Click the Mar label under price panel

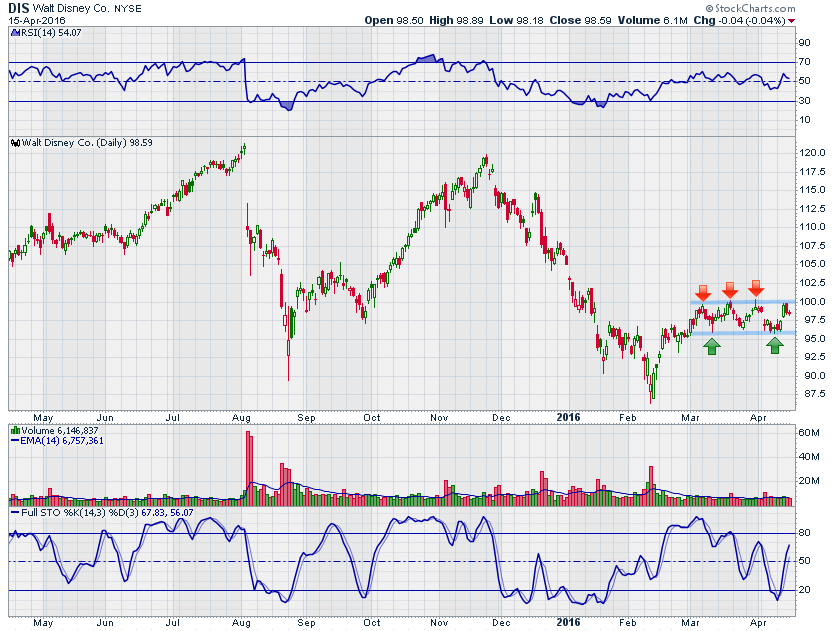point(690,418)
